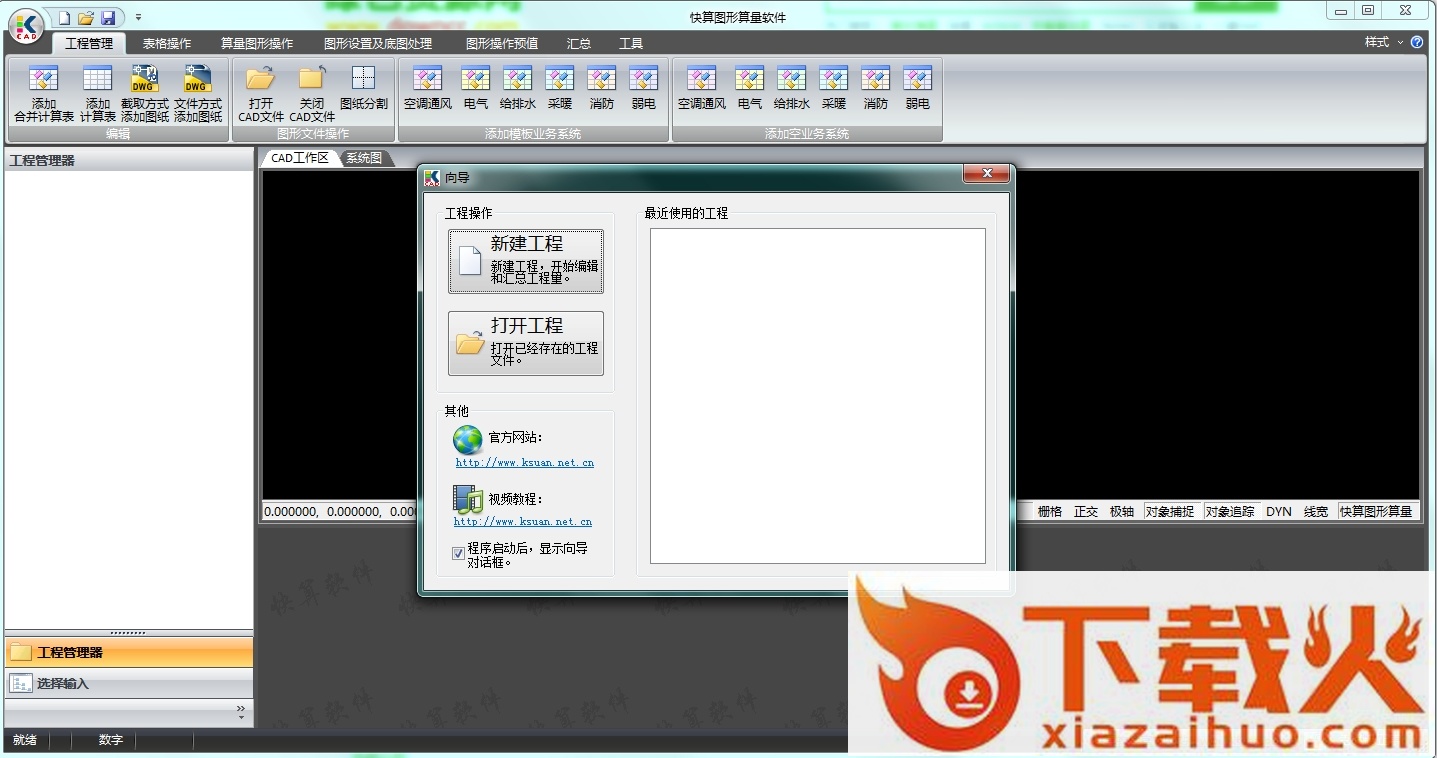1437x758 pixels.
Task: Open the 图形操作预值 ribbon tab
Action: [502, 44]
